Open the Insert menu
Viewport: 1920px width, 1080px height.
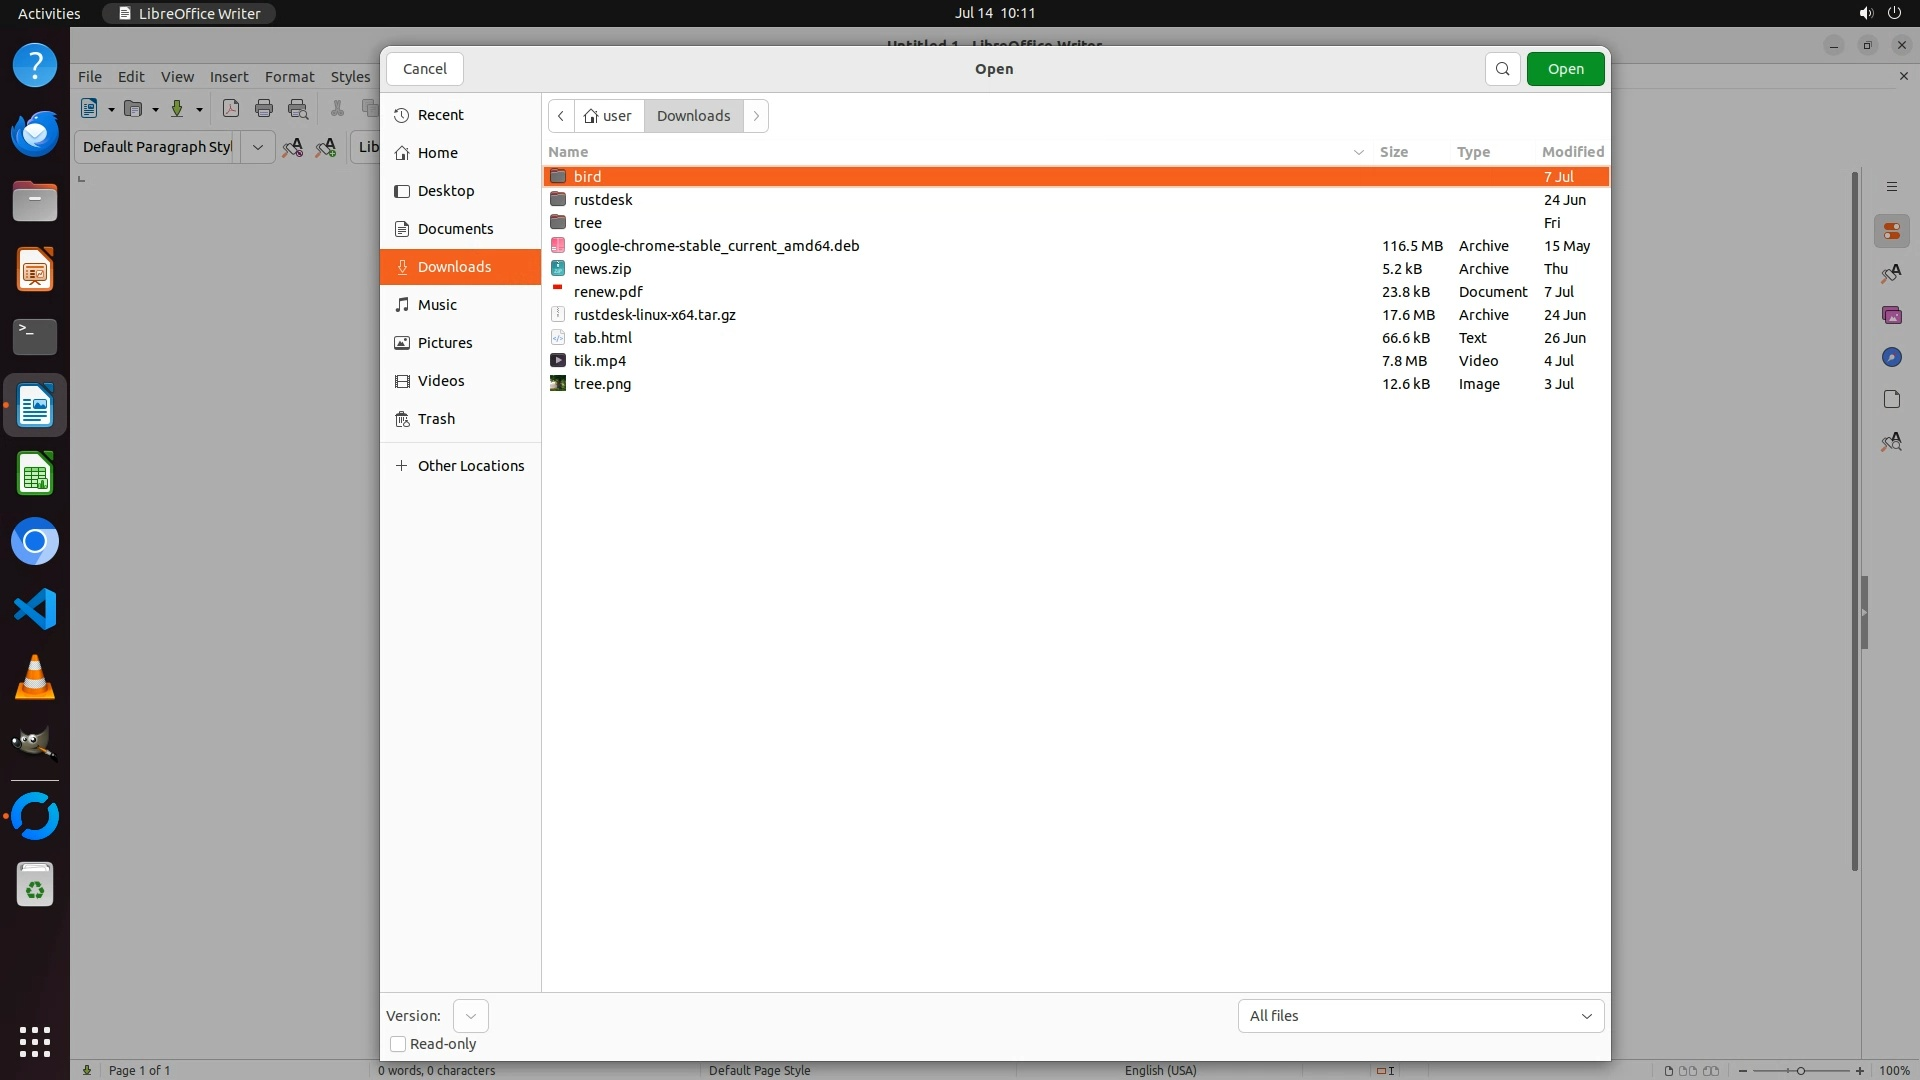[x=229, y=77]
